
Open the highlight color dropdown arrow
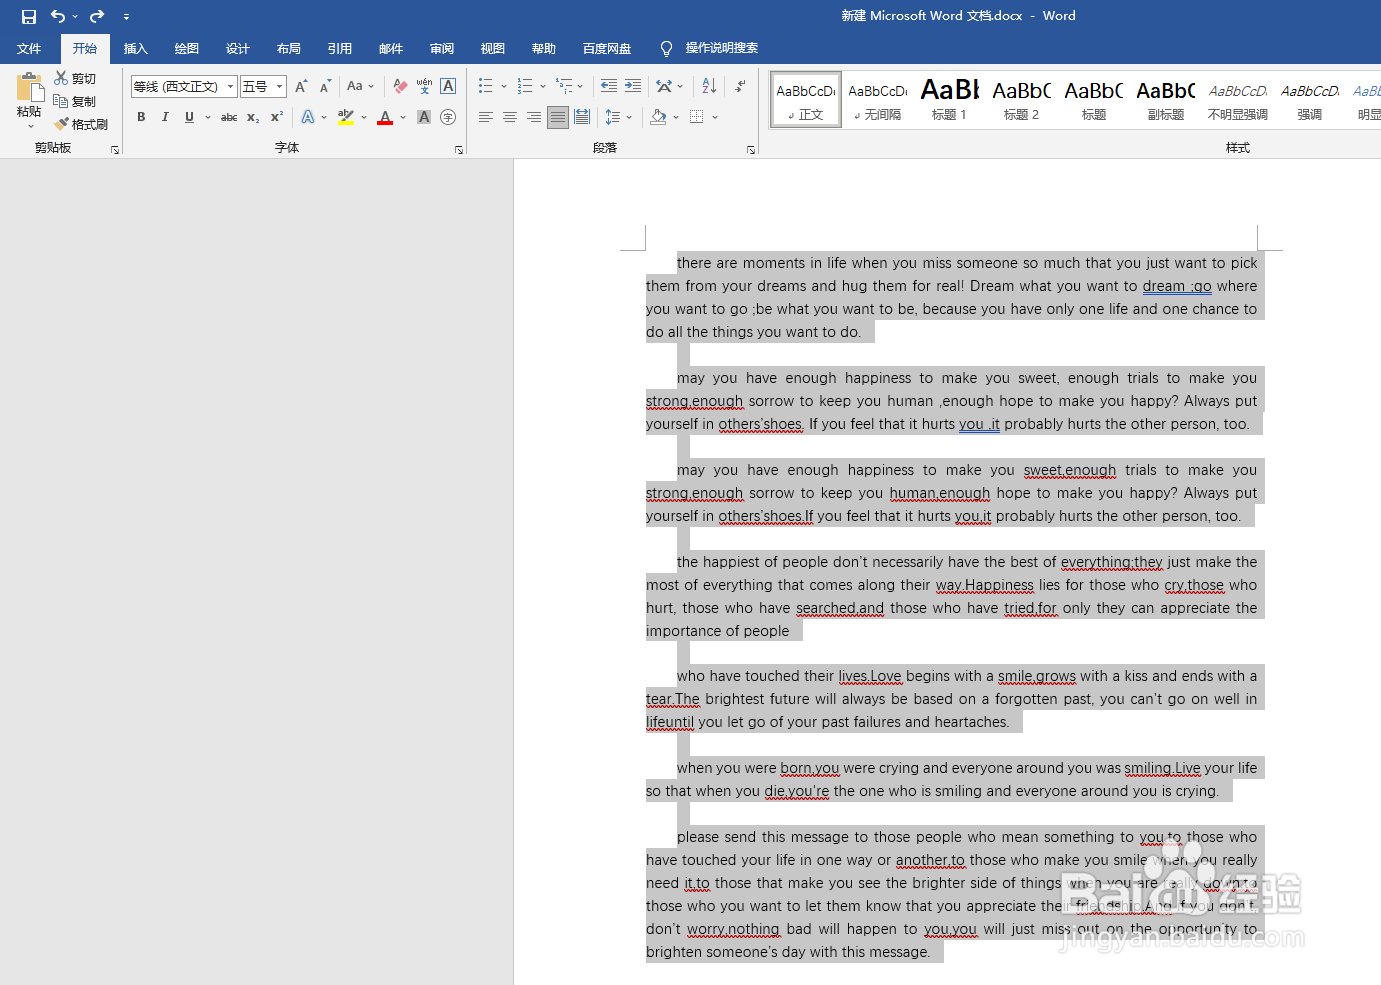[364, 117]
